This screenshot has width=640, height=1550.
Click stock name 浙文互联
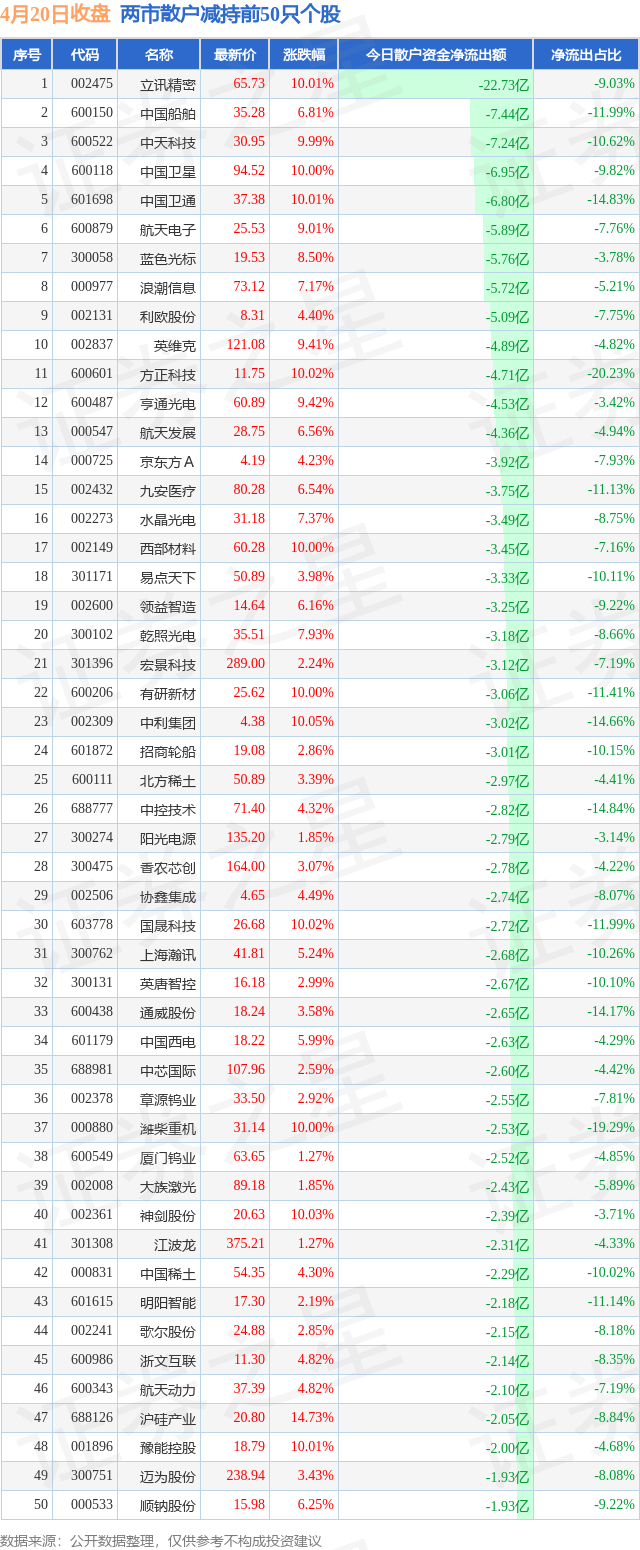point(168,1360)
